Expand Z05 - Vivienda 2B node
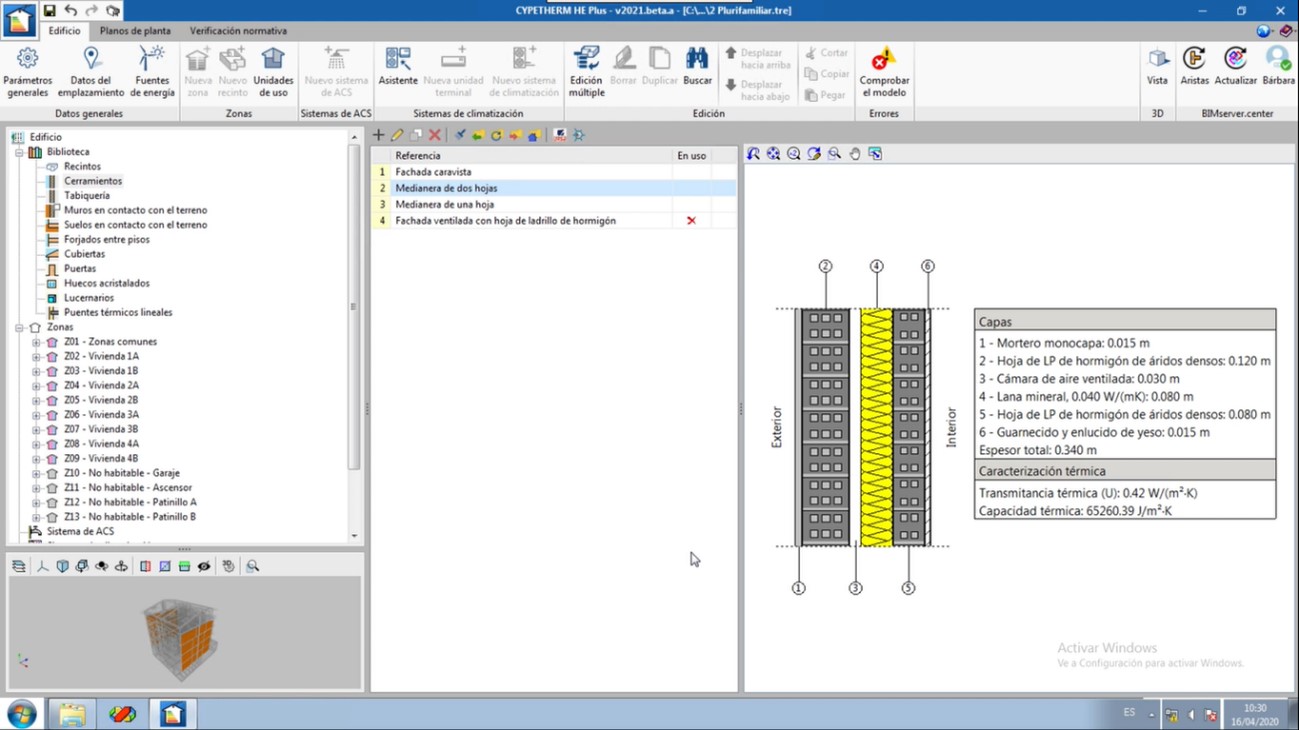The height and width of the screenshot is (730, 1299). point(36,400)
